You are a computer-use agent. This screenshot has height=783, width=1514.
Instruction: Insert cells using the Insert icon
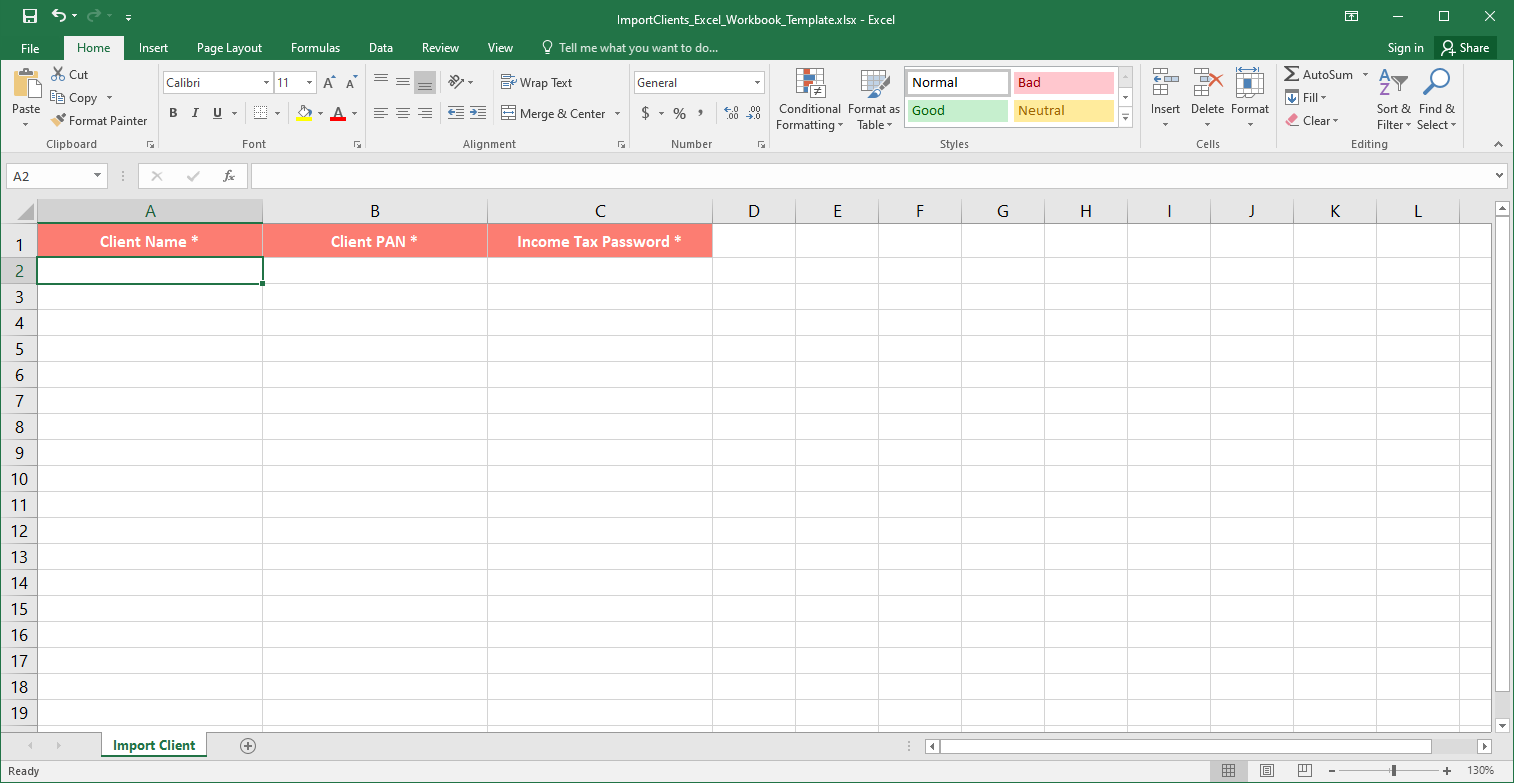click(x=1165, y=84)
